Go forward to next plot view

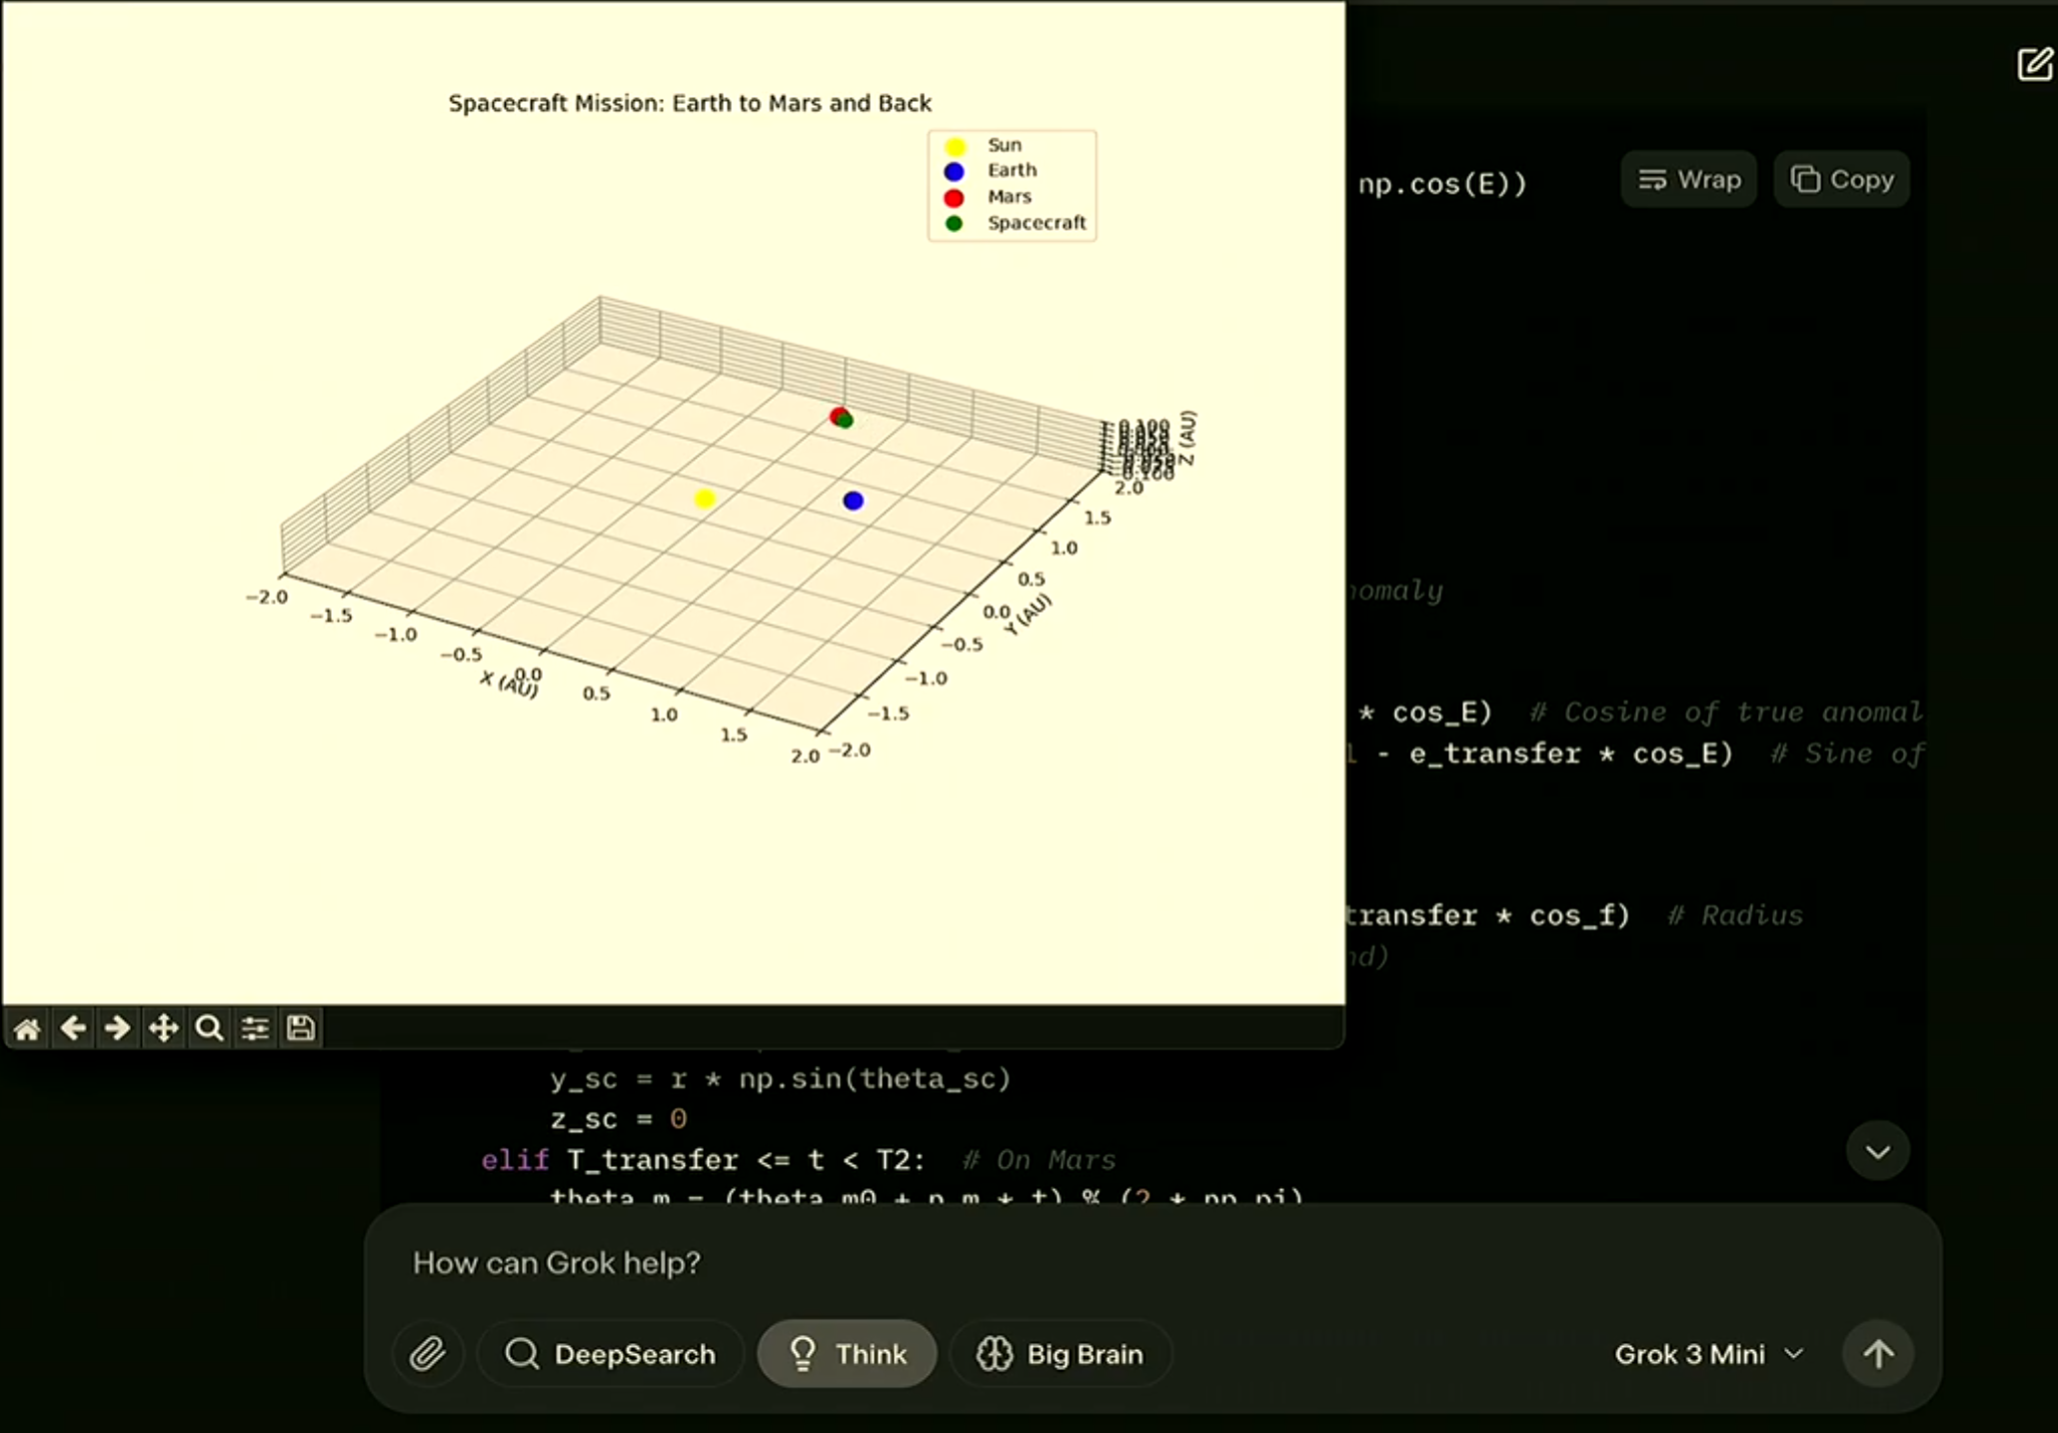pos(117,1028)
